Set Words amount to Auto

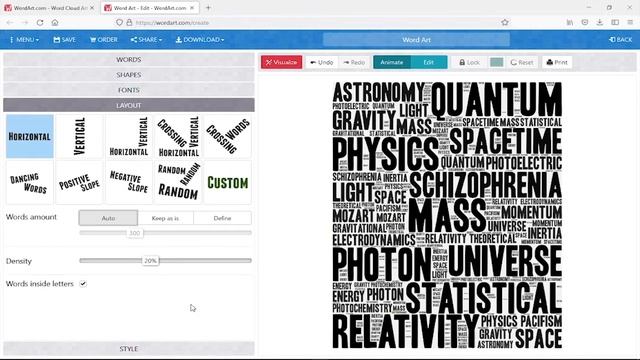108,218
